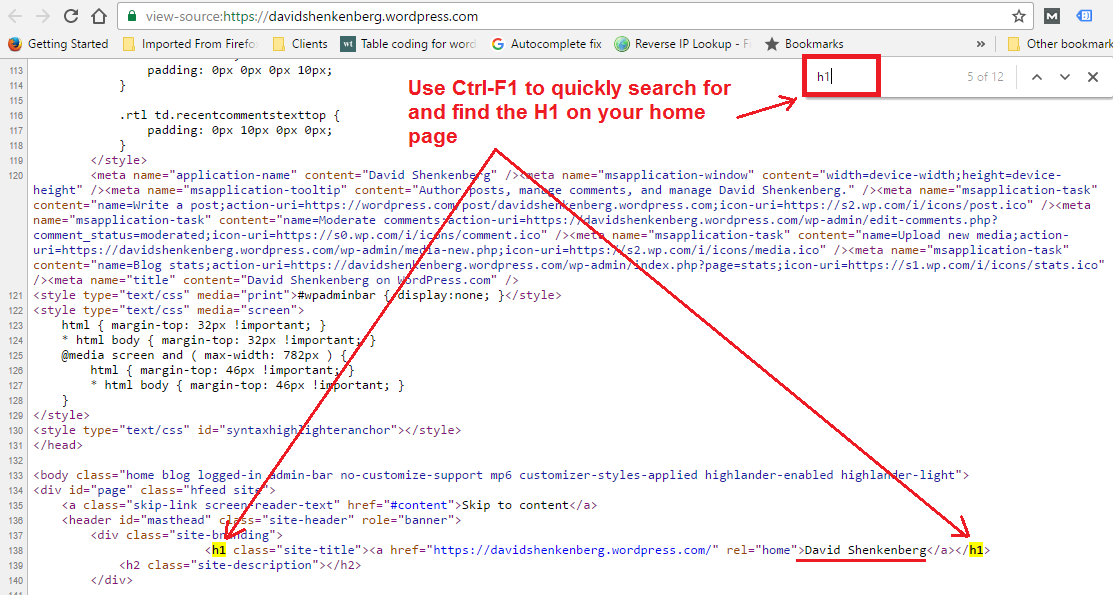Click the div id page line
1113x595 pixels.
pyautogui.click(x=154, y=490)
